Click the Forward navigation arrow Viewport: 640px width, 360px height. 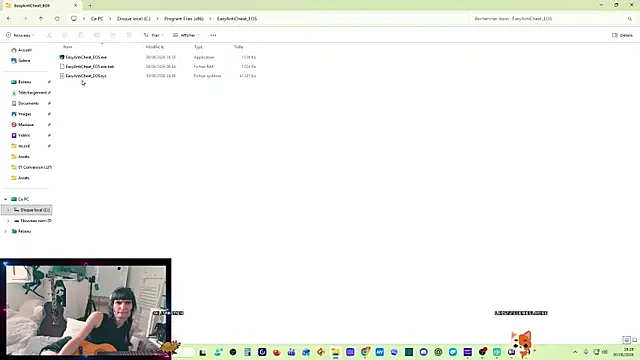pos(24,18)
